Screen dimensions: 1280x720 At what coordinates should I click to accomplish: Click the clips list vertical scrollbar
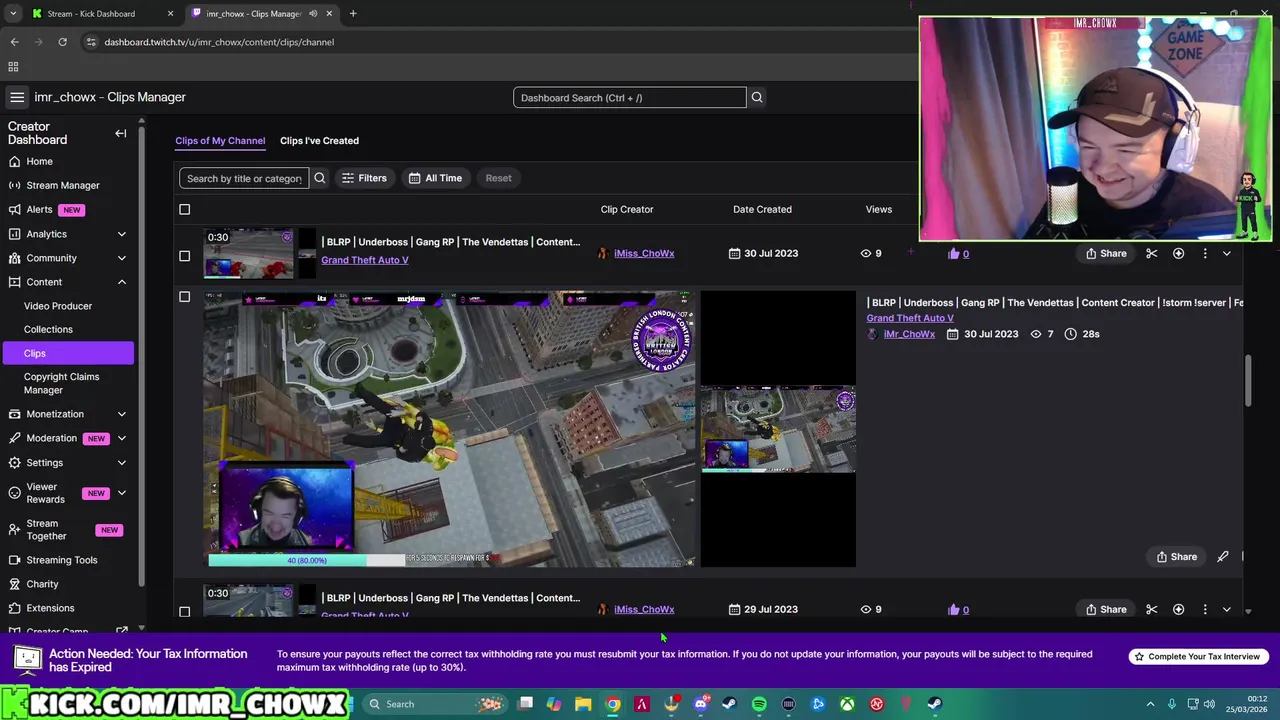tap(1248, 380)
